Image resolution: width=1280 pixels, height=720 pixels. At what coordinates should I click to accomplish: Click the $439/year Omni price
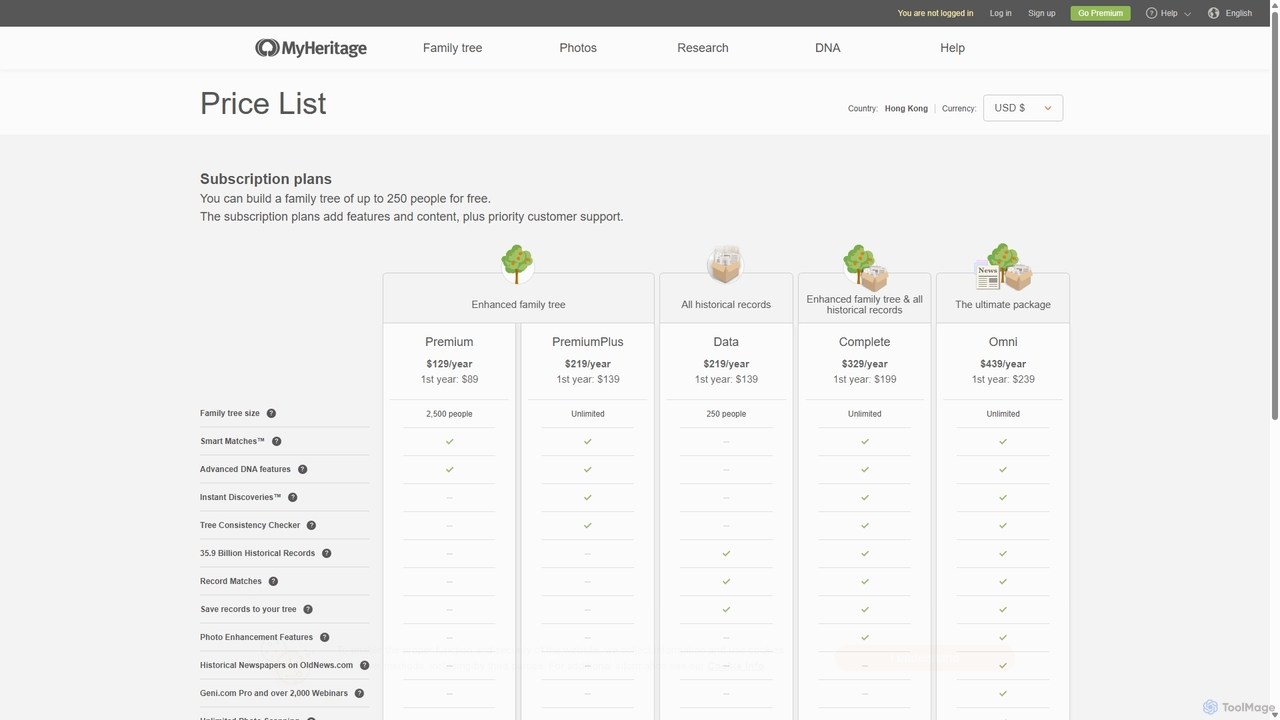click(x=1003, y=364)
